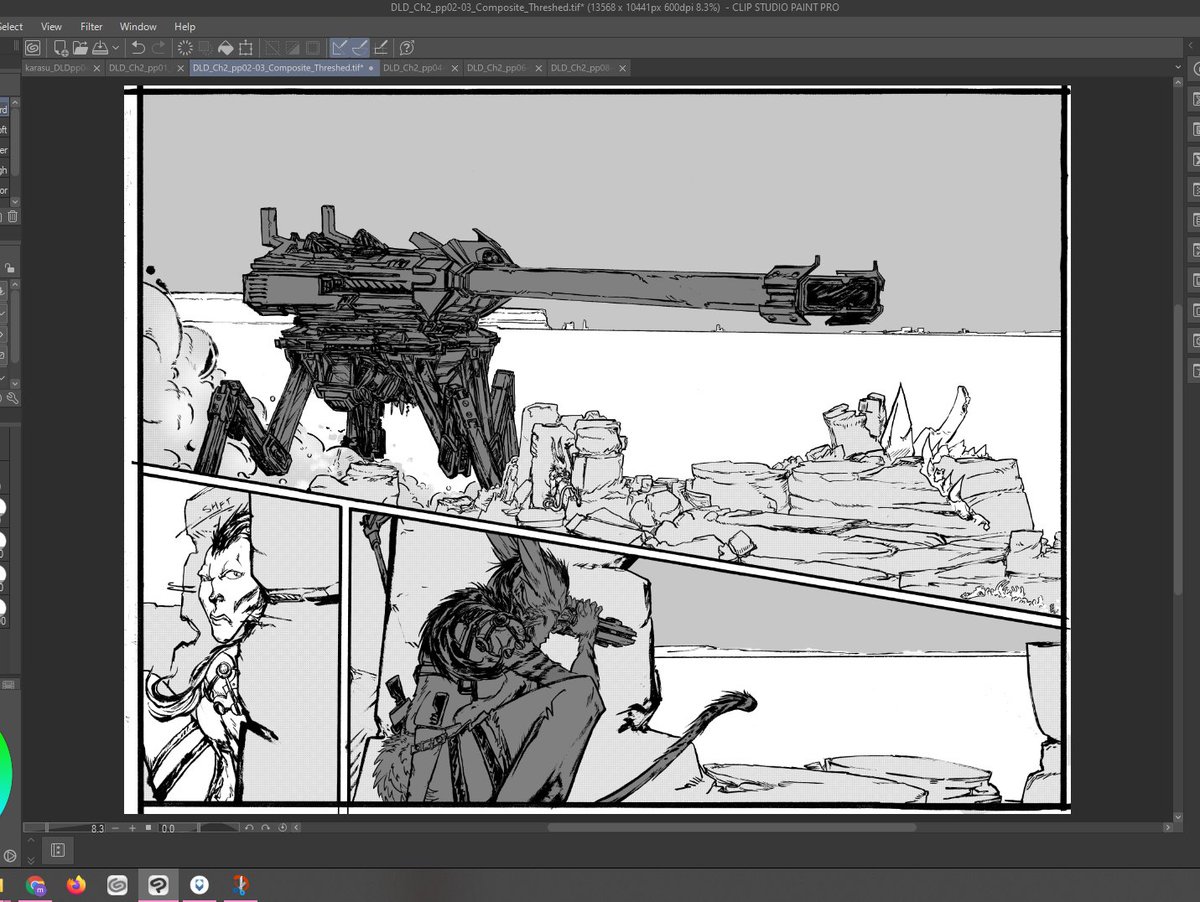Click the up chevron beside the timeline icon

(x=31, y=840)
